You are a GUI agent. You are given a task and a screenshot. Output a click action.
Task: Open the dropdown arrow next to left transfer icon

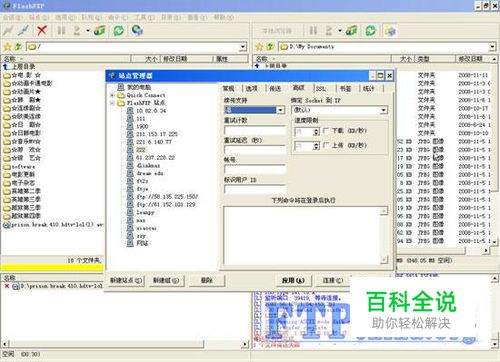(88, 31)
